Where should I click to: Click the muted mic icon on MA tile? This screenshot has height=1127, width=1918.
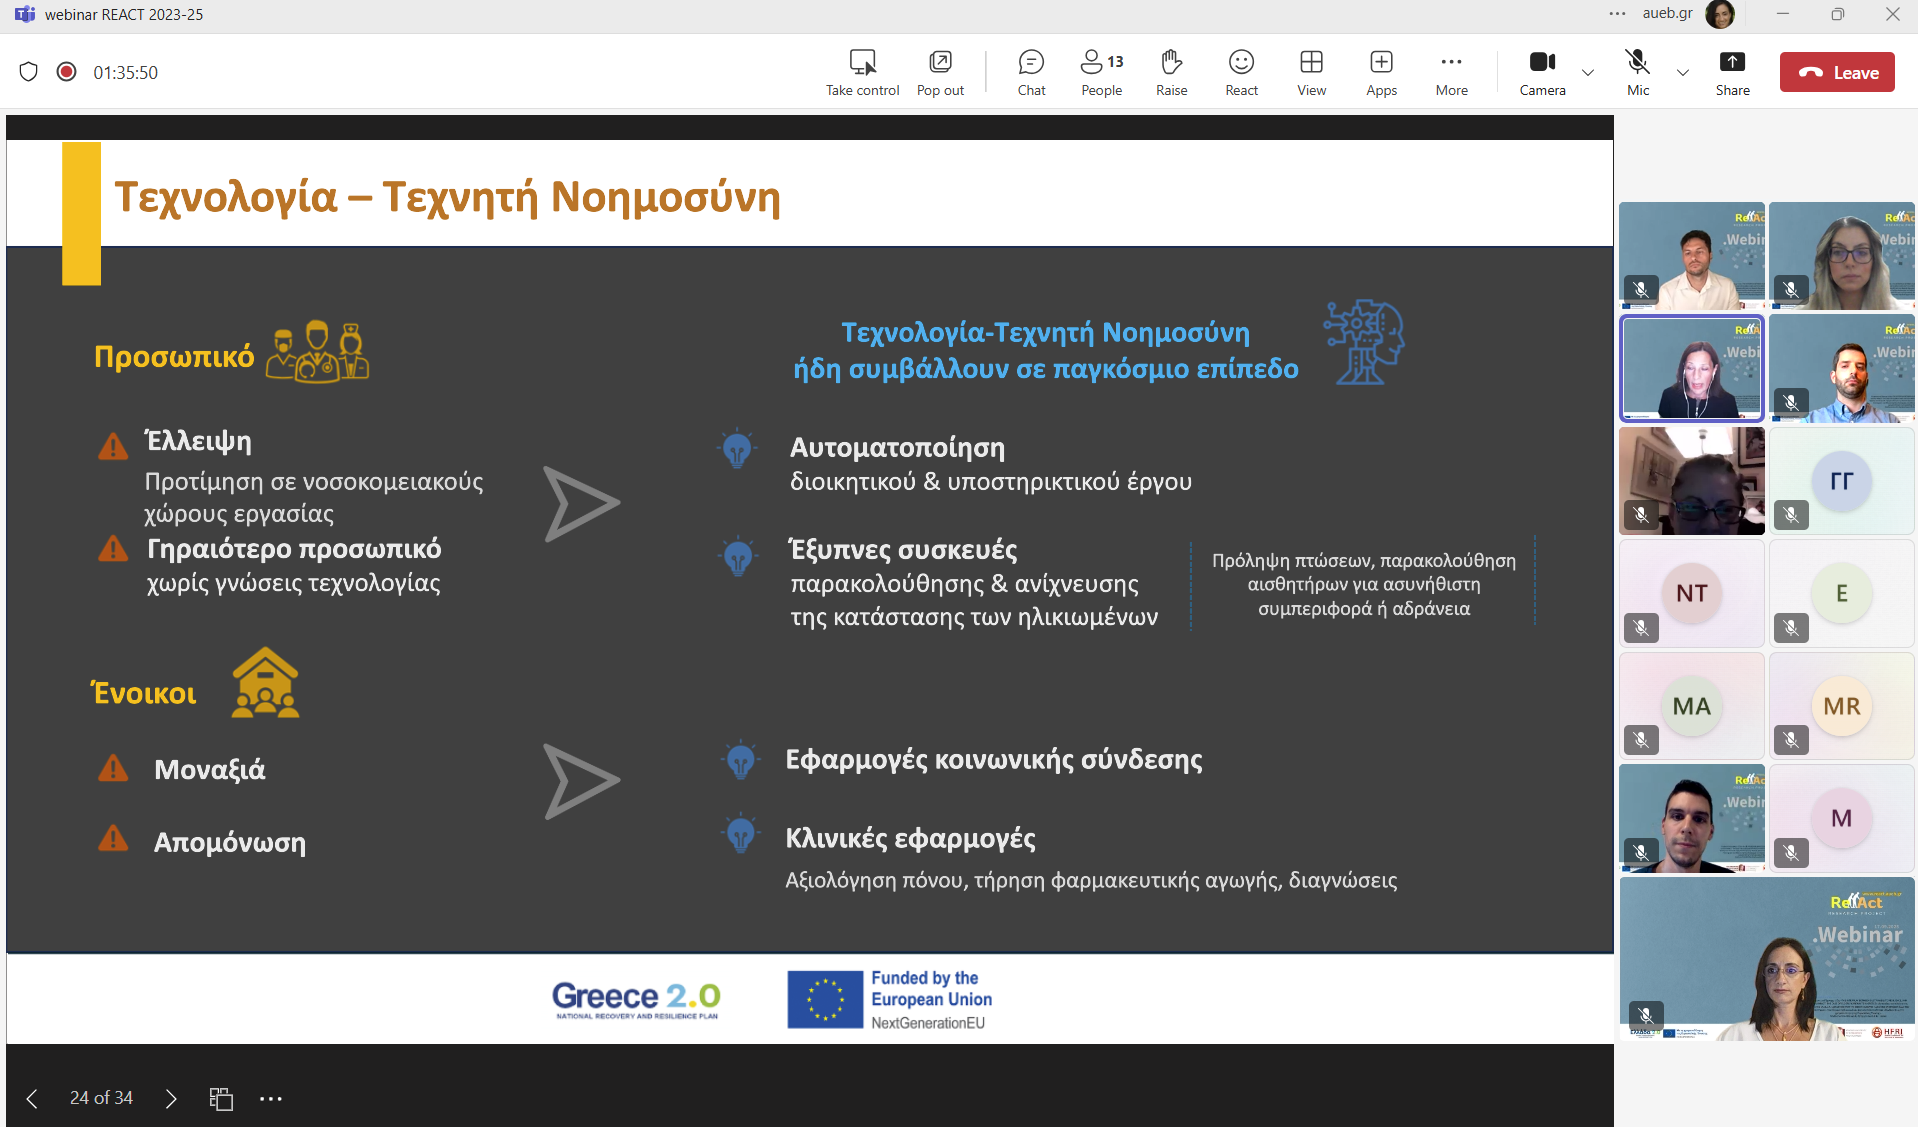pos(1641,740)
